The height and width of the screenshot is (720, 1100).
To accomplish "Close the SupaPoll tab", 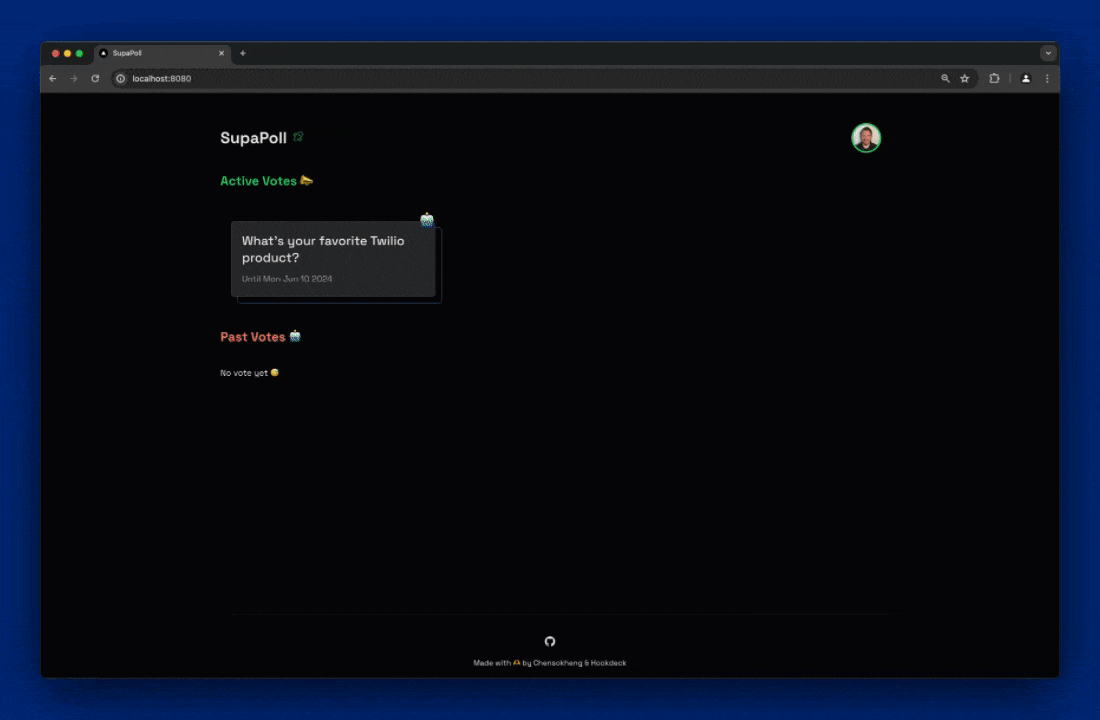I will 222,53.
